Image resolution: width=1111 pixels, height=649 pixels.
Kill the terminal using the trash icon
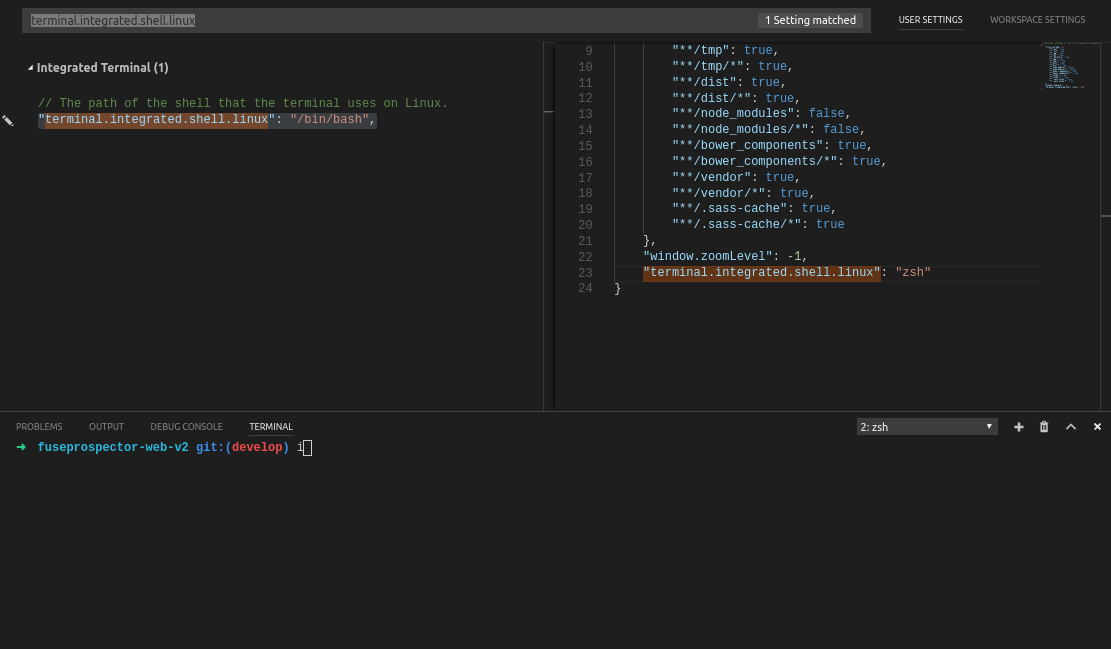(1043, 426)
